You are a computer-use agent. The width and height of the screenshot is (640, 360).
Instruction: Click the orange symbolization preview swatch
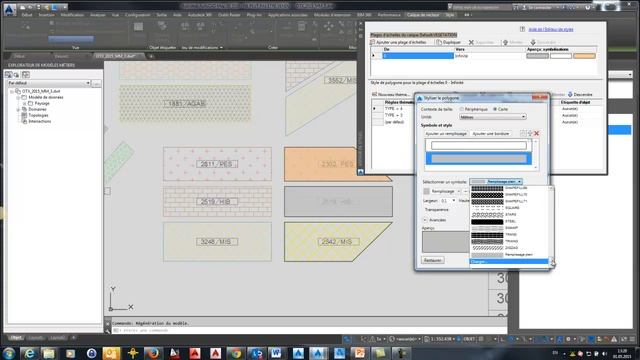[x=584, y=56]
